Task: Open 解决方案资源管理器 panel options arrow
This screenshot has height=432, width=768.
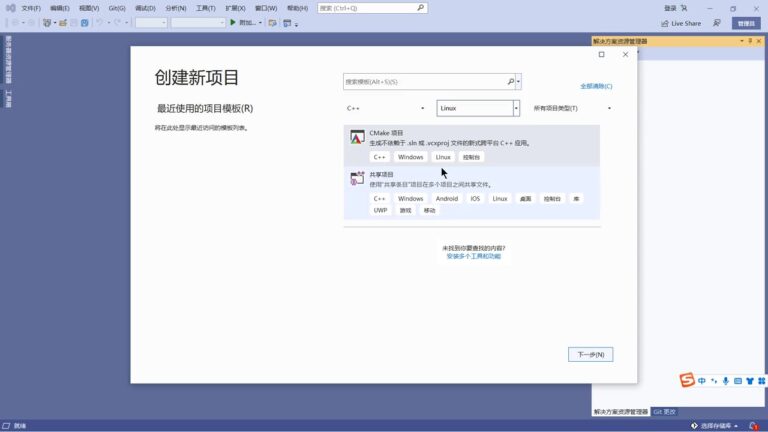Action: [x=742, y=41]
